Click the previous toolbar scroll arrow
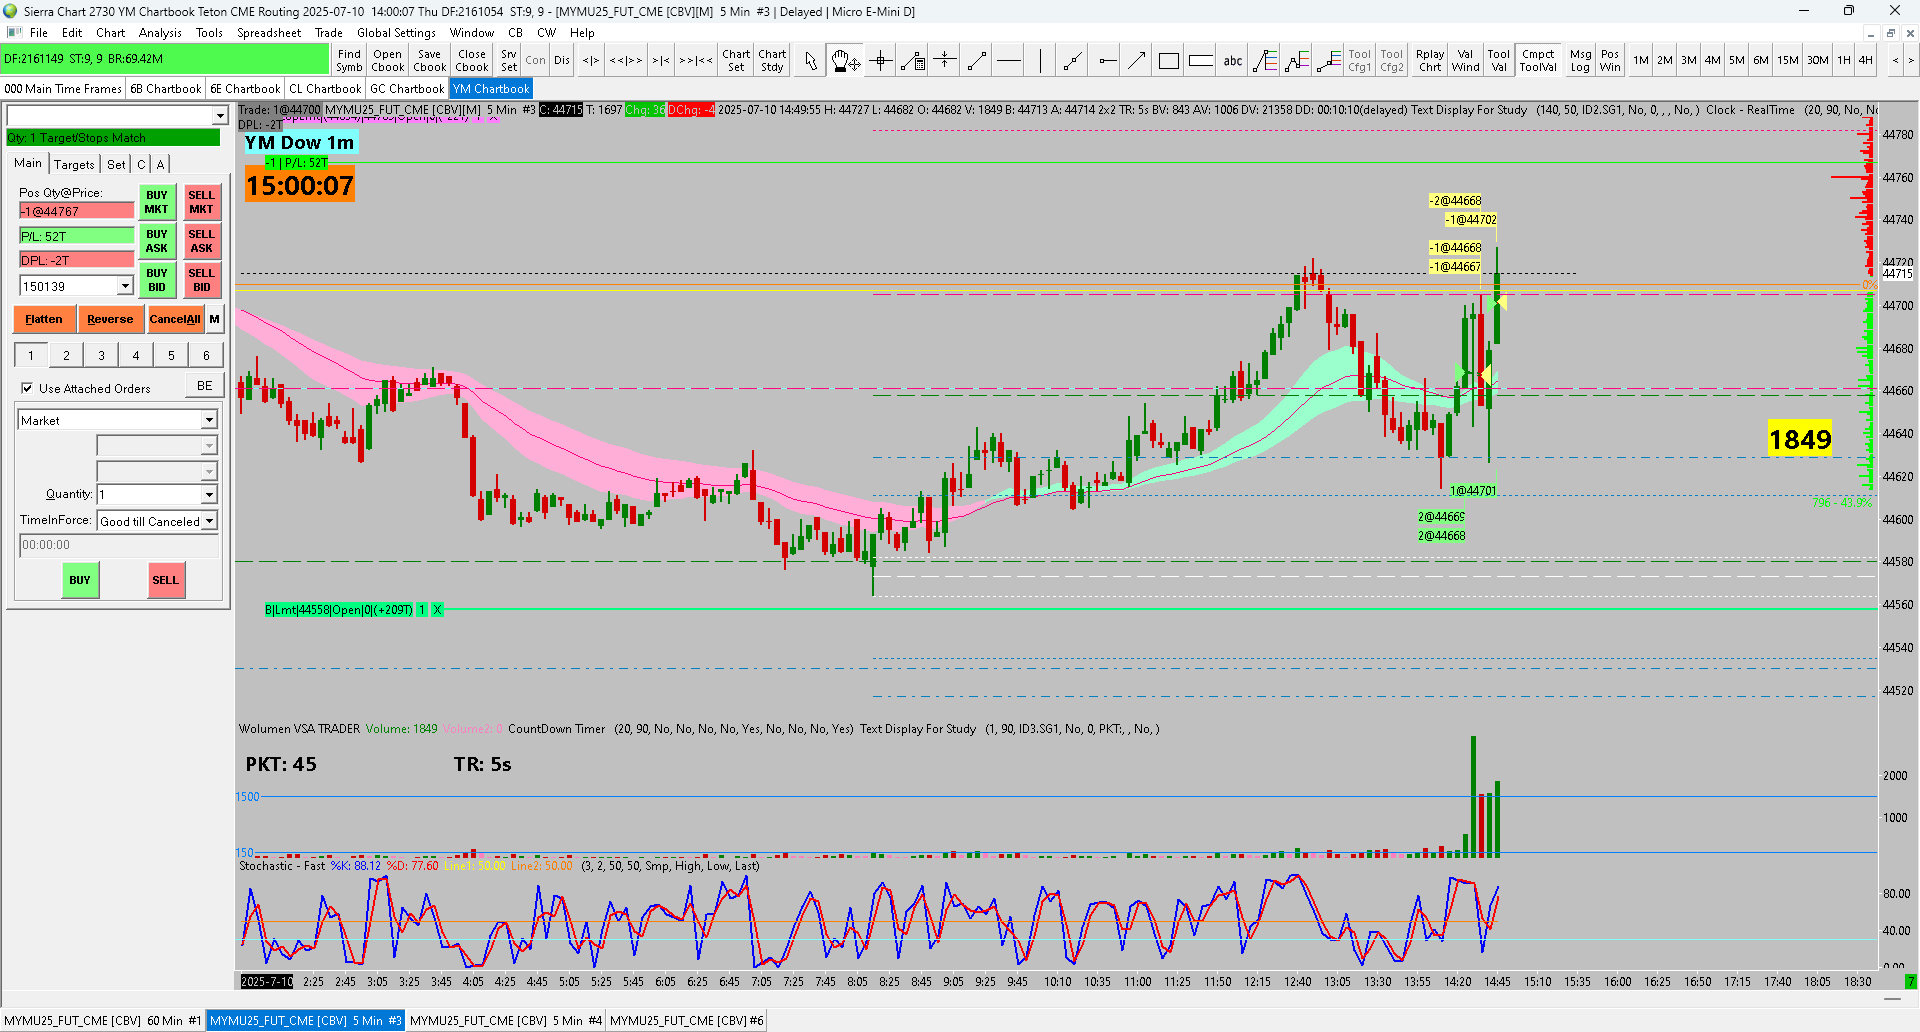This screenshot has height=1032, width=1920. click(1895, 61)
